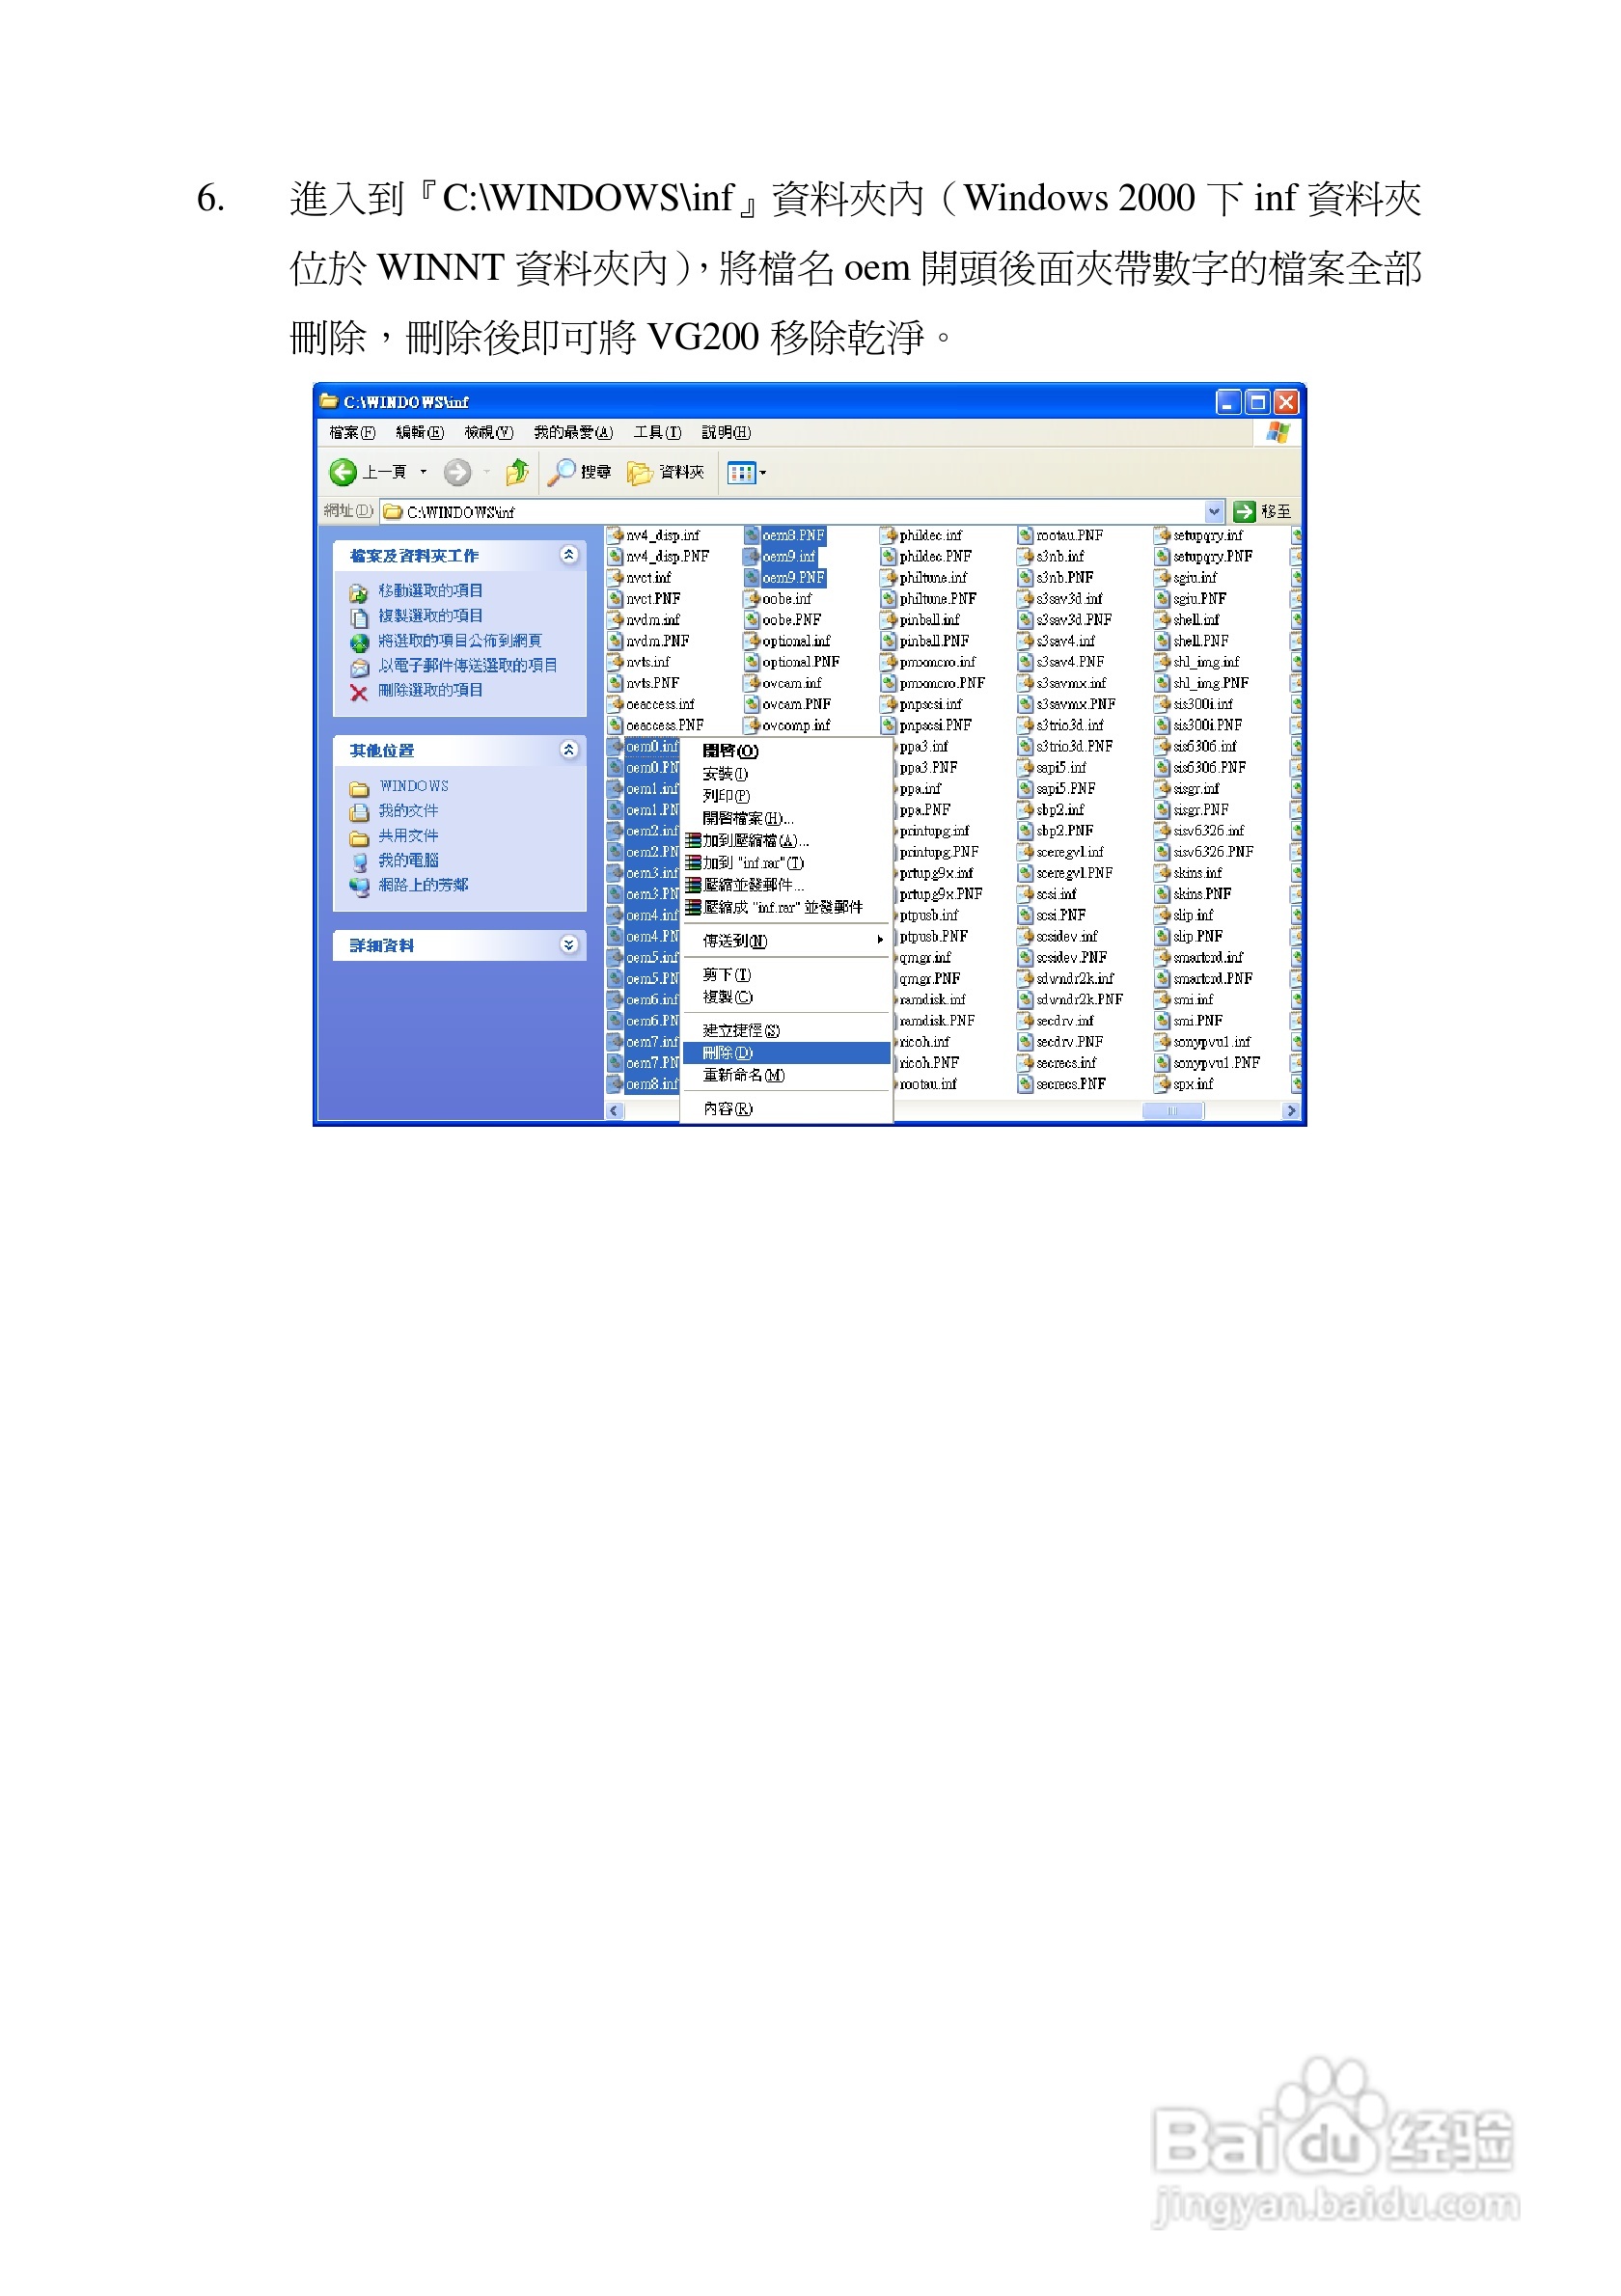Click the horizontal scrollbar right arrow
This screenshot has height=2296, width=1621.
pos(1290,1111)
